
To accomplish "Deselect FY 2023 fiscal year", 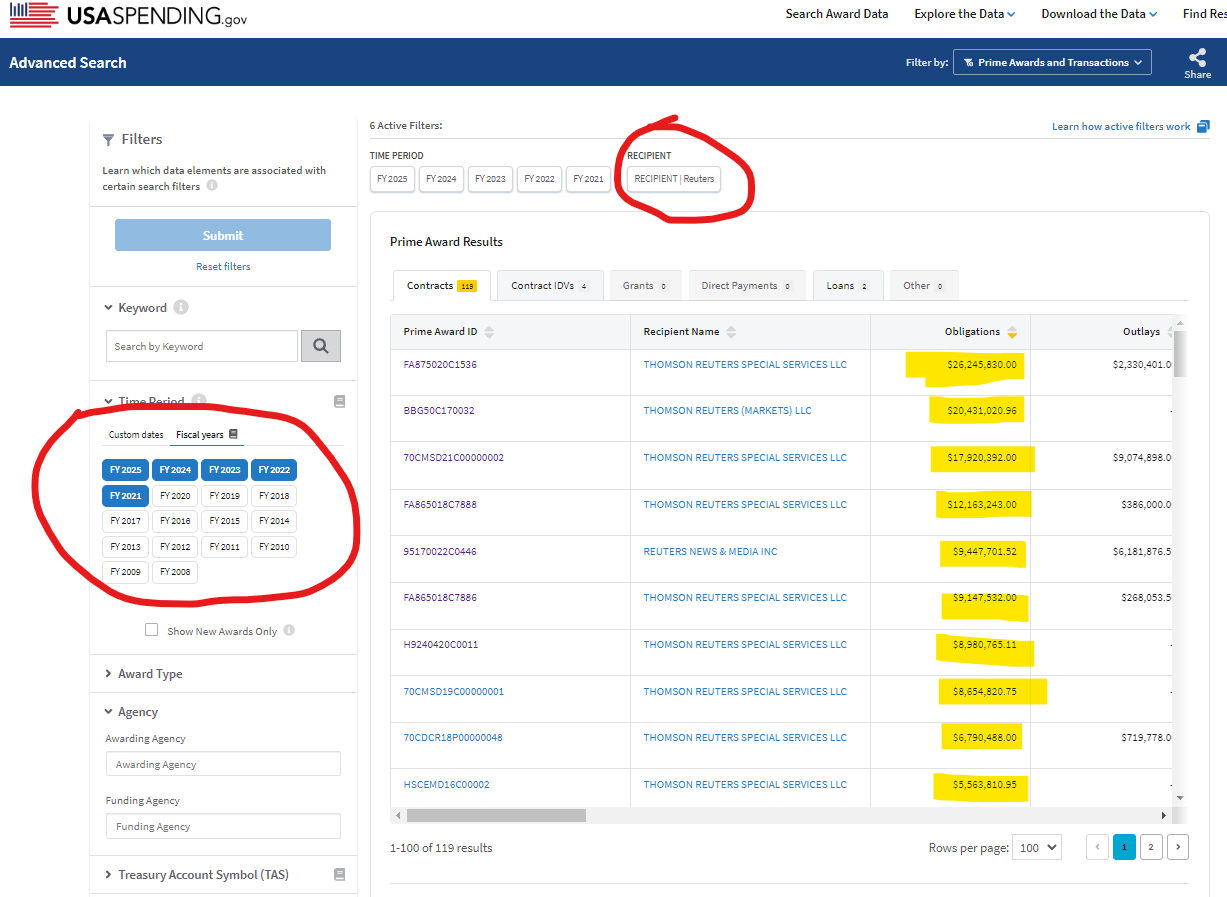I will coord(224,470).
